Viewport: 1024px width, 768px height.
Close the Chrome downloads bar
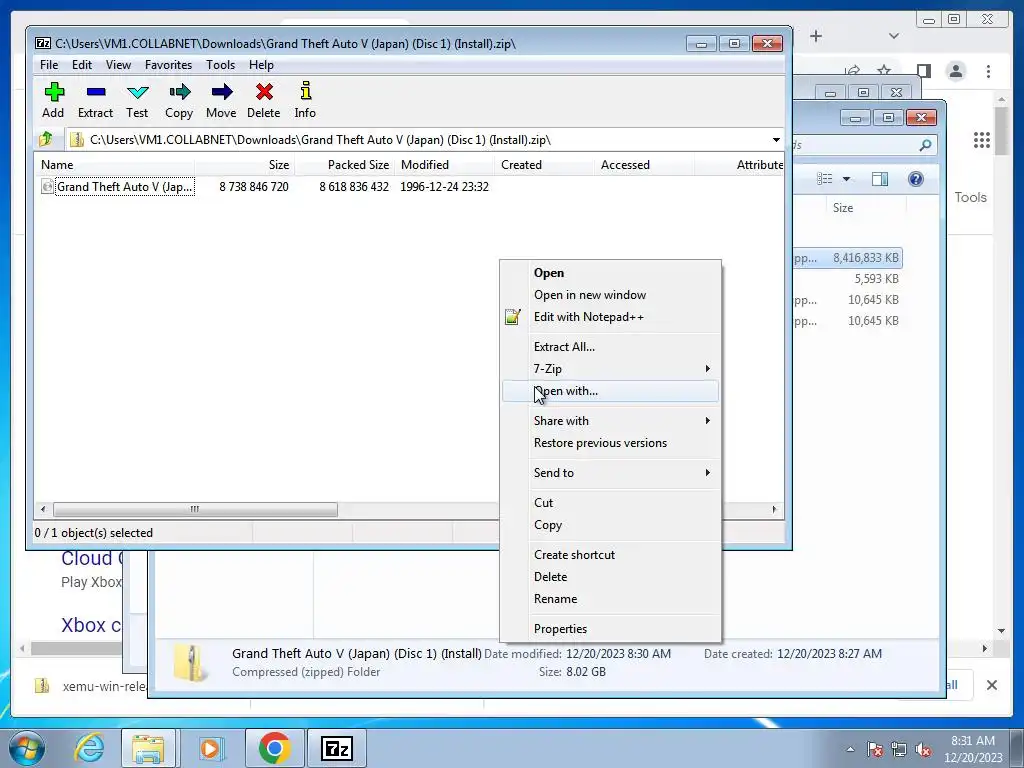(x=992, y=685)
